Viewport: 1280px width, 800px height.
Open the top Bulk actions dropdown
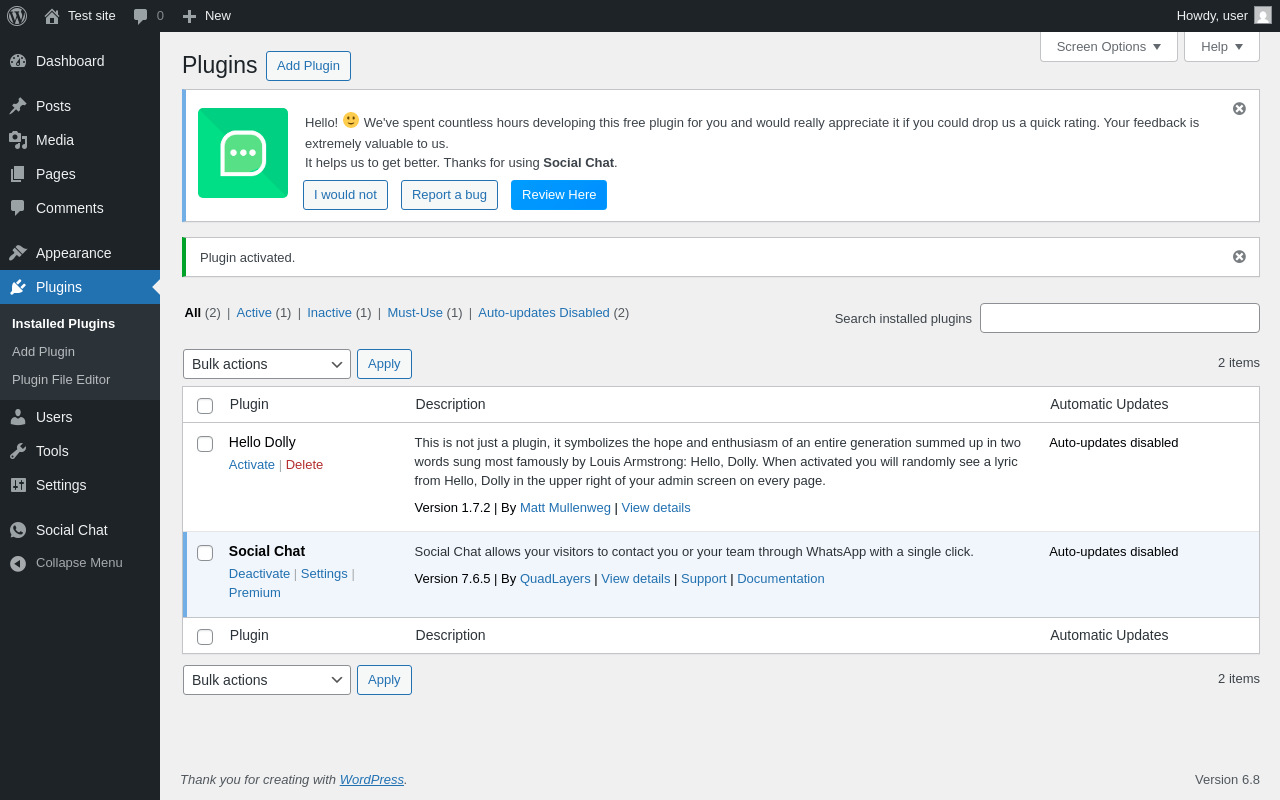(x=266, y=364)
